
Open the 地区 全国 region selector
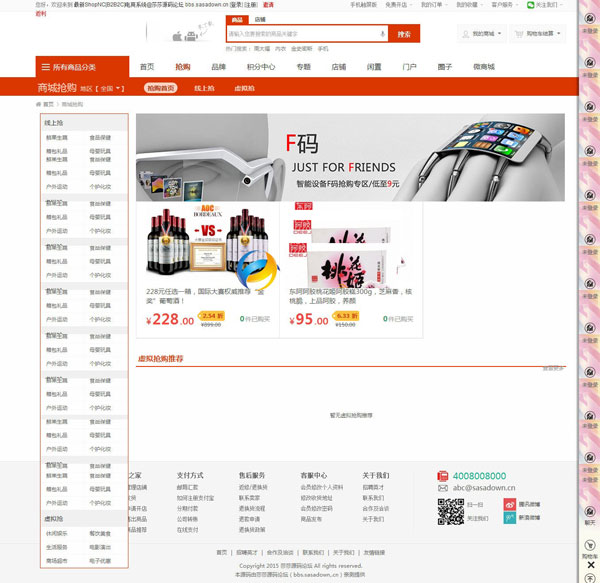tap(102, 89)
